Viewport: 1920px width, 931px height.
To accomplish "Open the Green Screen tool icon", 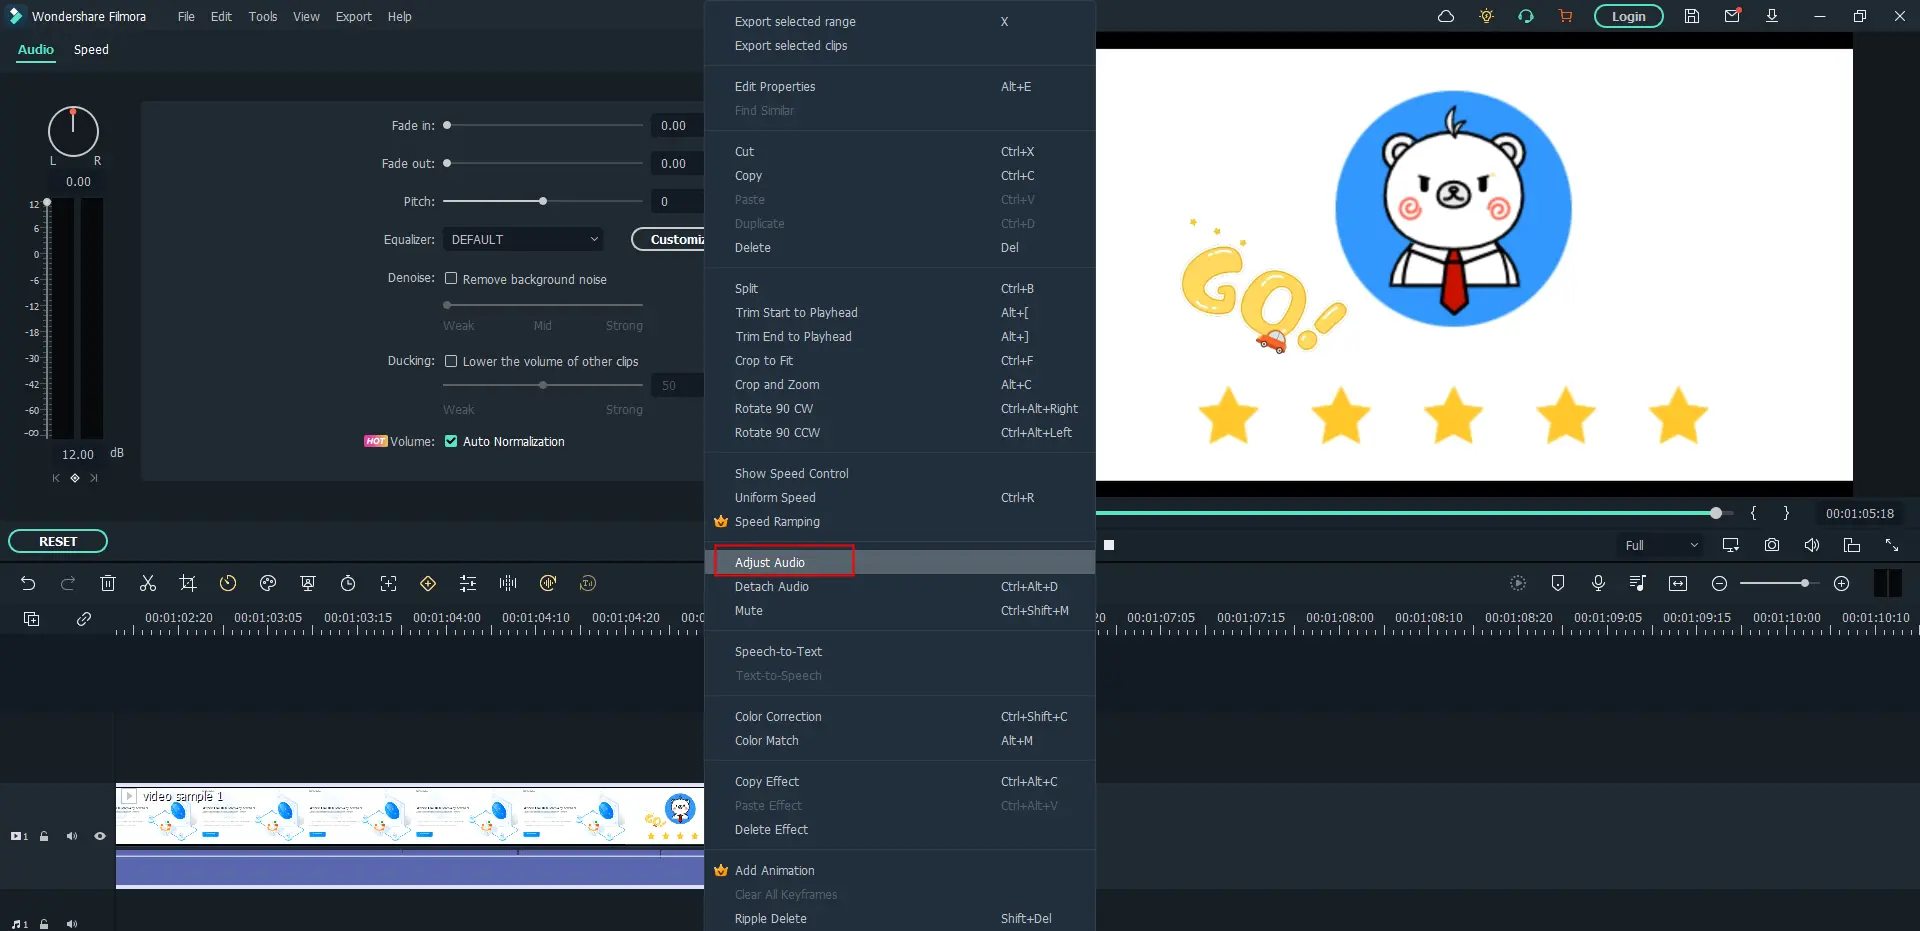I will (308, 583).
